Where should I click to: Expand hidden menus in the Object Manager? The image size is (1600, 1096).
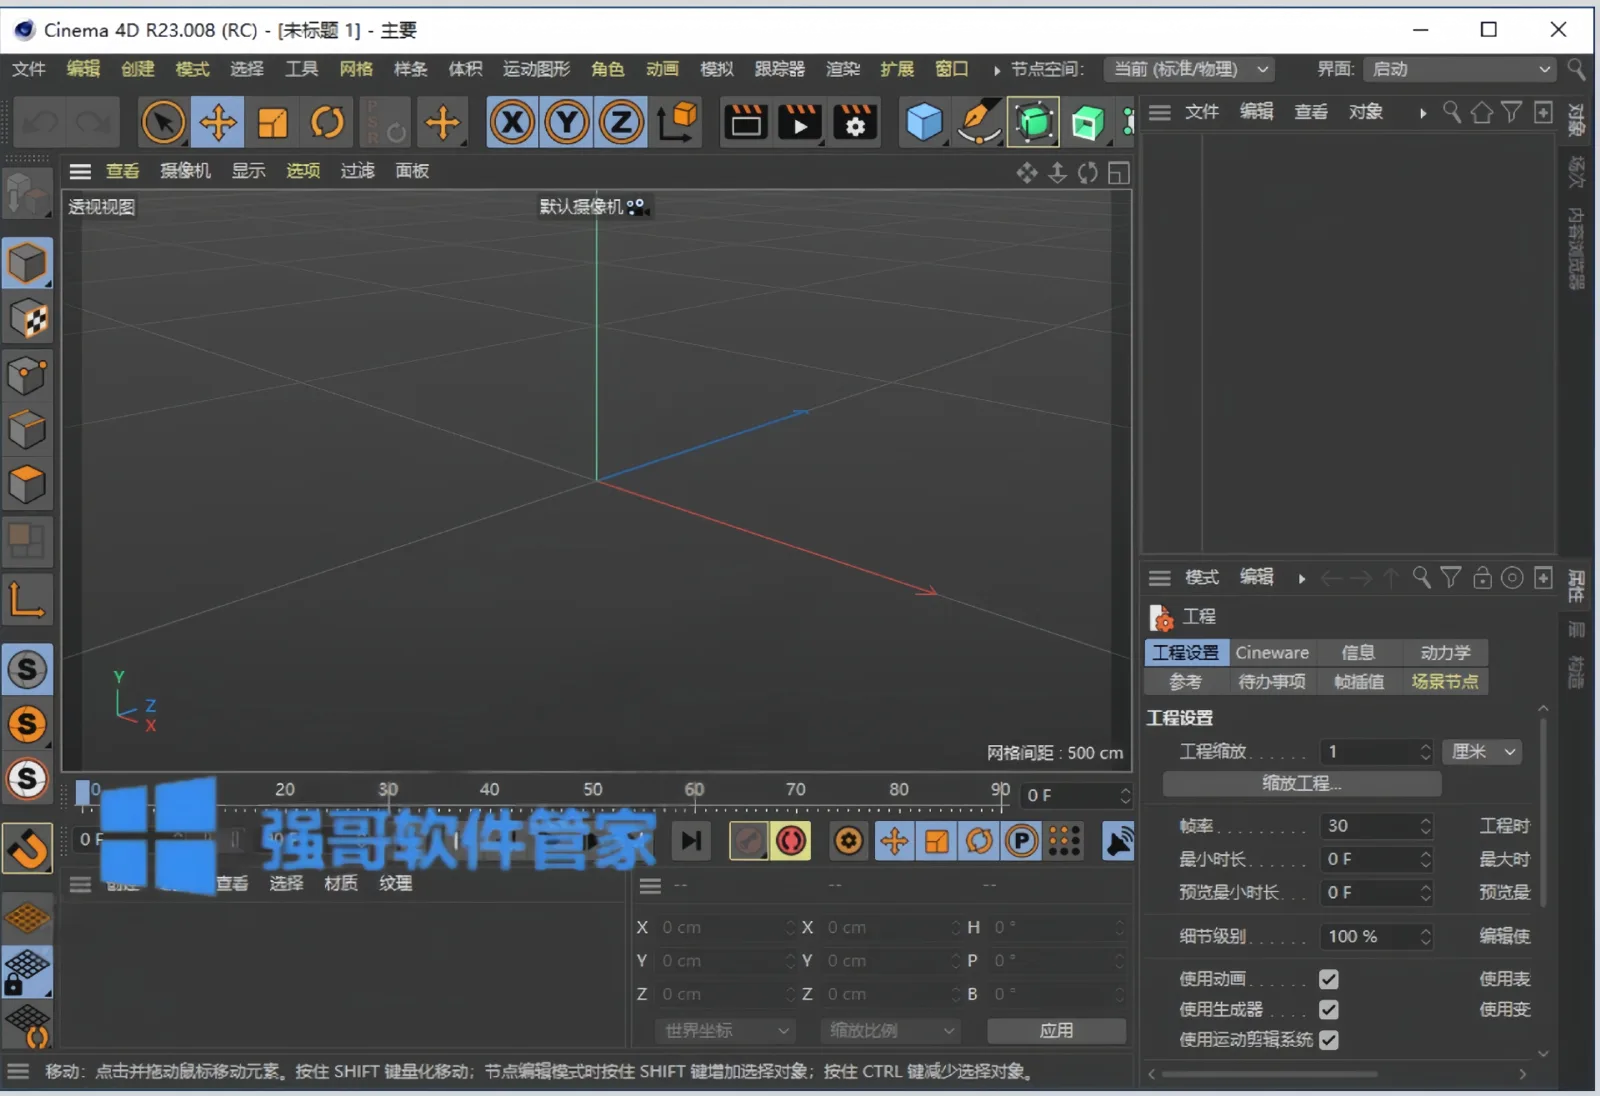pyautogui.click(x=1422, y=113)
